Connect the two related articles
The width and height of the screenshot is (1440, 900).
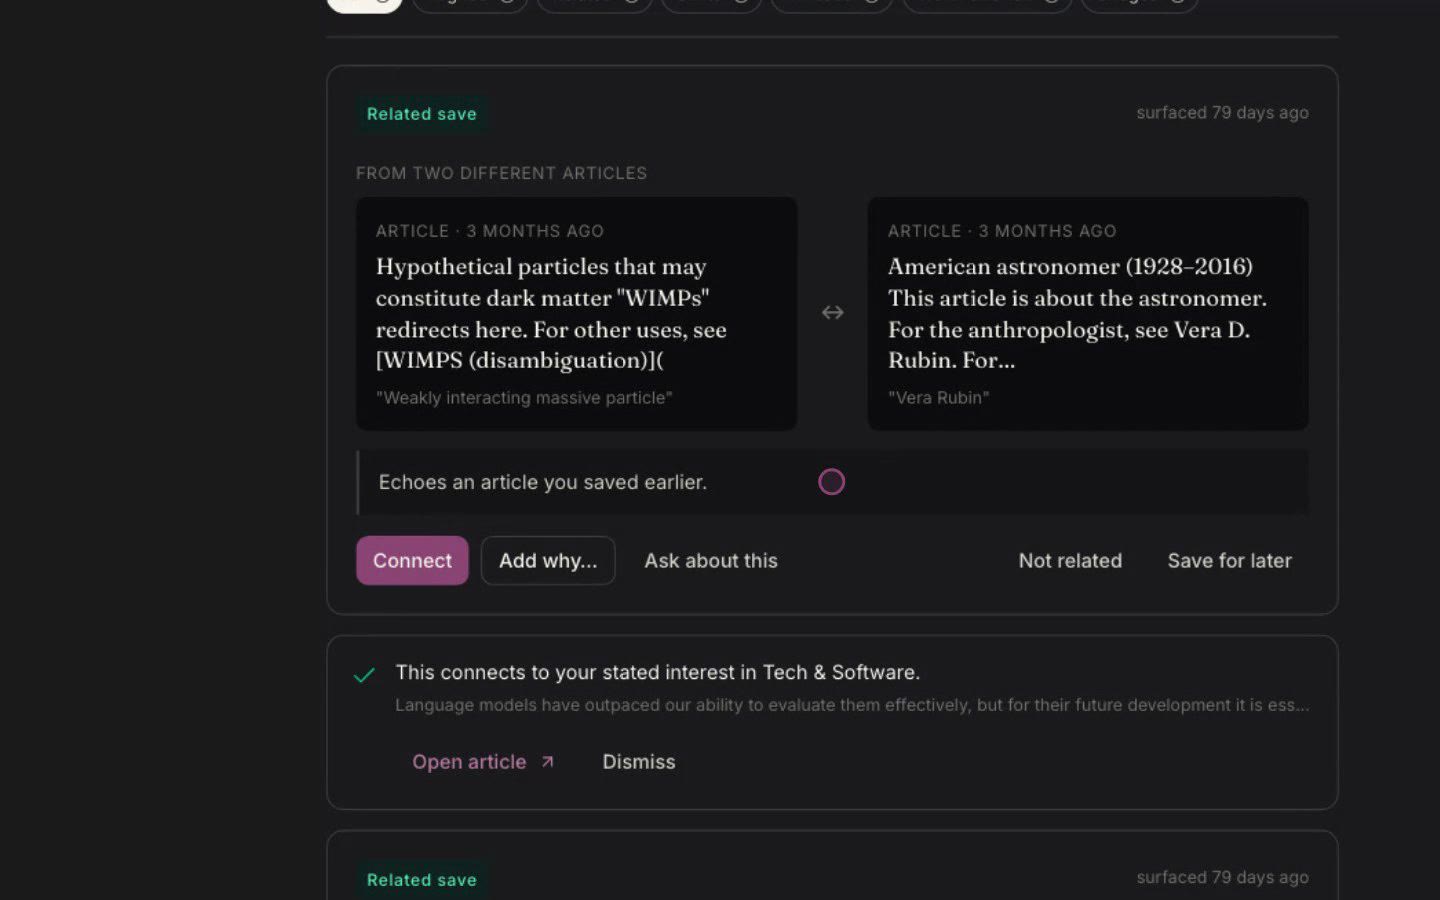pos(412,561)
